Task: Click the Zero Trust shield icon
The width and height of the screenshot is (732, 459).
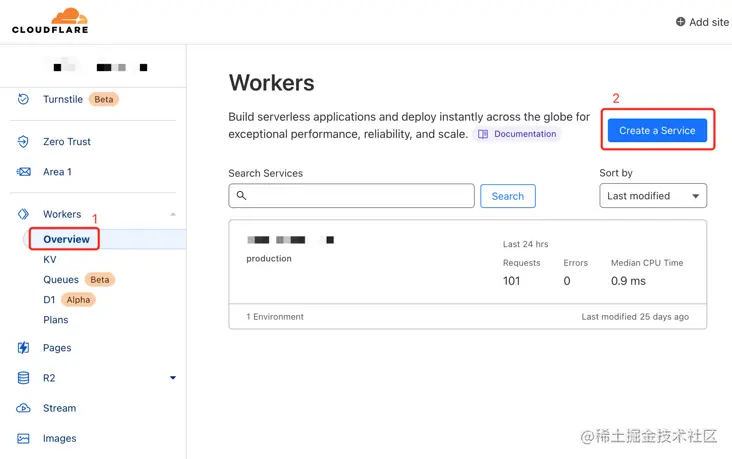Action: [23, 142]
